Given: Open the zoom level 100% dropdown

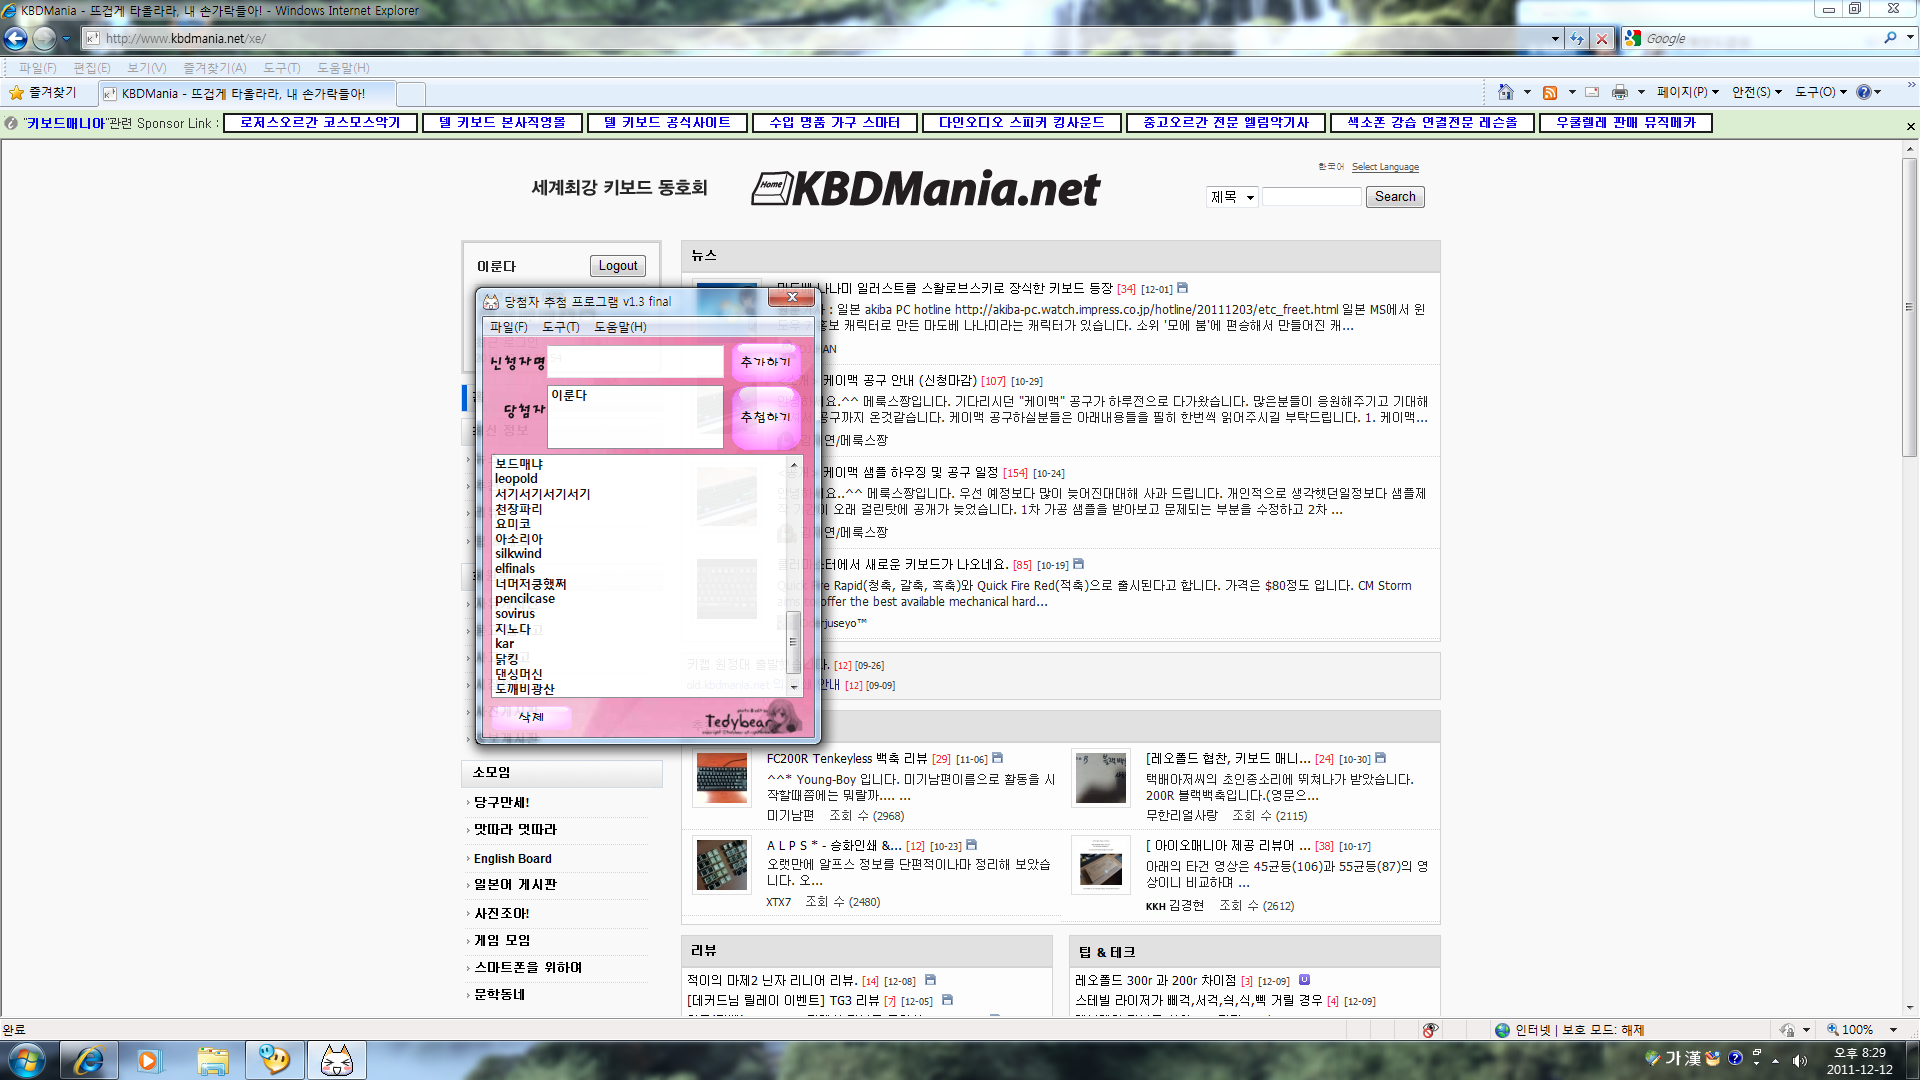Looking at the screenshot, I should click(x=1893, y=1030).
